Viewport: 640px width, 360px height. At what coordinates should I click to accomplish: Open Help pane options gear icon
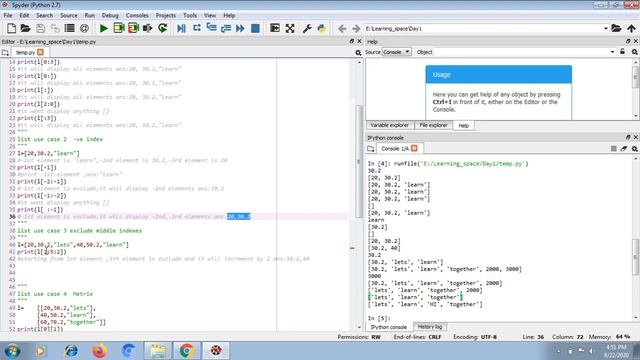635,52
